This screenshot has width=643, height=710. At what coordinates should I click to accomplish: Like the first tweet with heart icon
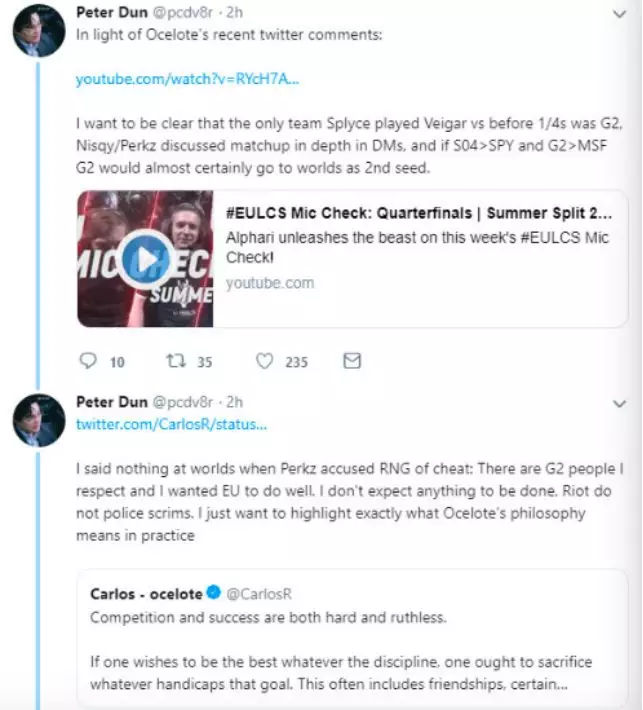pyautogui.click(x=264, y=362)
